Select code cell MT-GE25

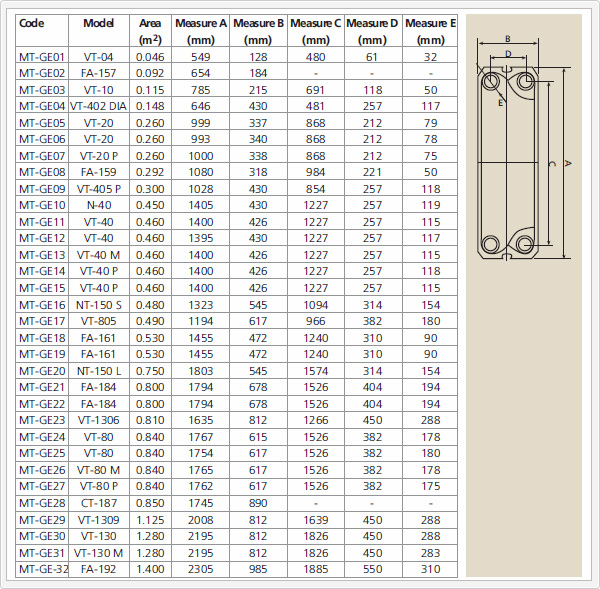click(42, 453)
